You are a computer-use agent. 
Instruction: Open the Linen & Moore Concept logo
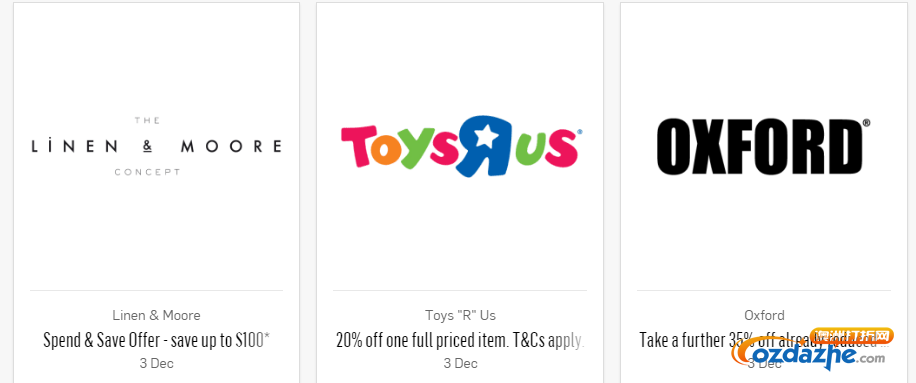point(157,146)
